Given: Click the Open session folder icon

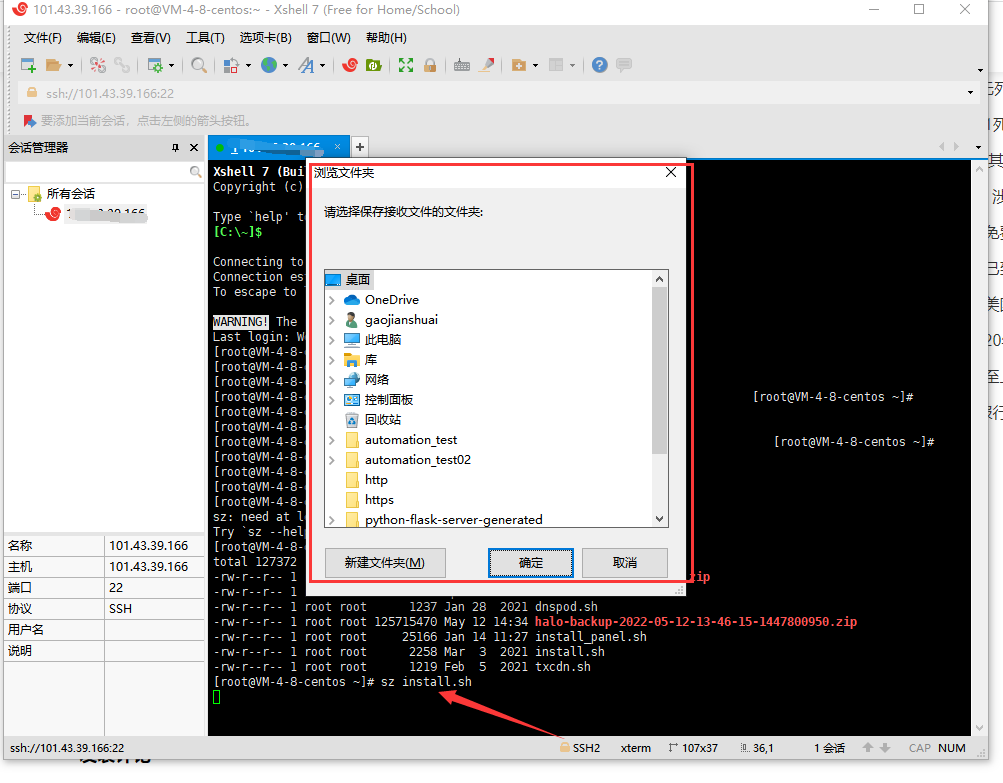Looking at the screenshot, I should point(53,65).
